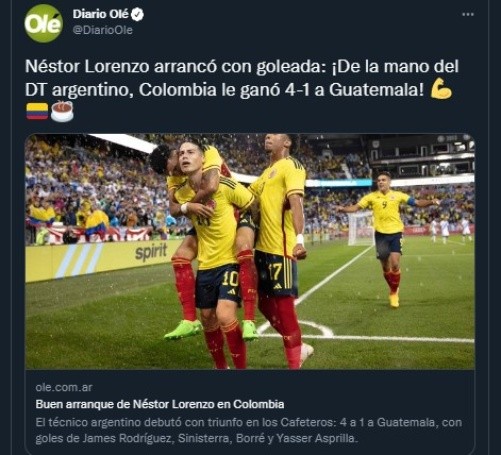Click the card description about Cafeteros triumph
The width and height of the screenshot is (501, 455).
click(x=249, y=430)
